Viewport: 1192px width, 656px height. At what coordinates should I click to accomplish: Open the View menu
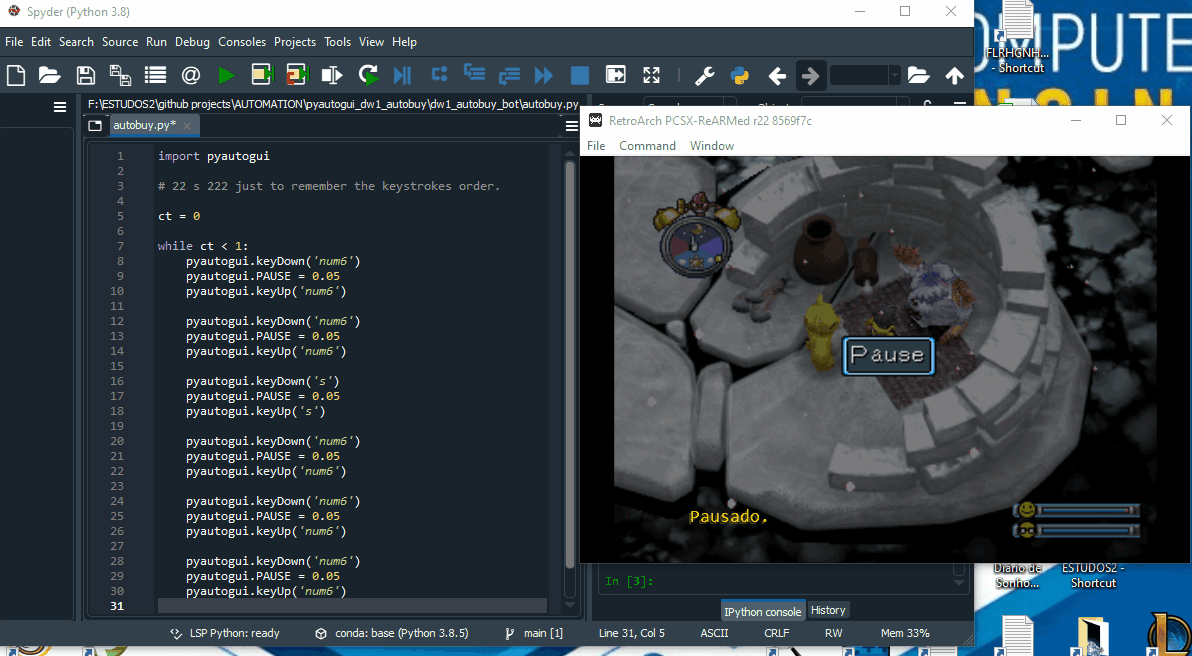tap(372, 42)
